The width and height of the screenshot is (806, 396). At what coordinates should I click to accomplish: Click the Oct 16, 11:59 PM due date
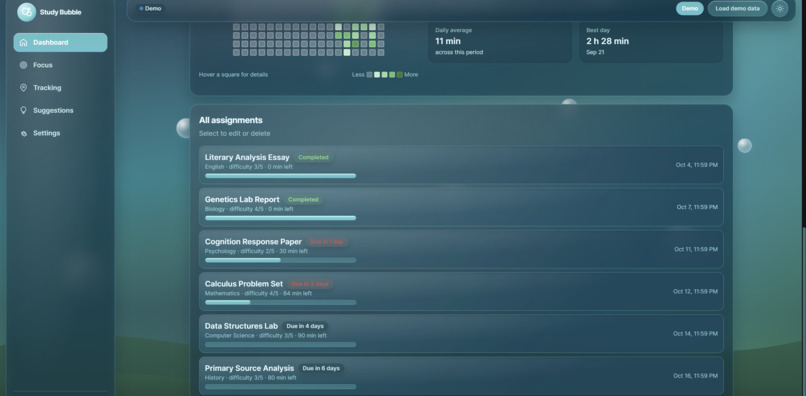(x=695, y=376)
